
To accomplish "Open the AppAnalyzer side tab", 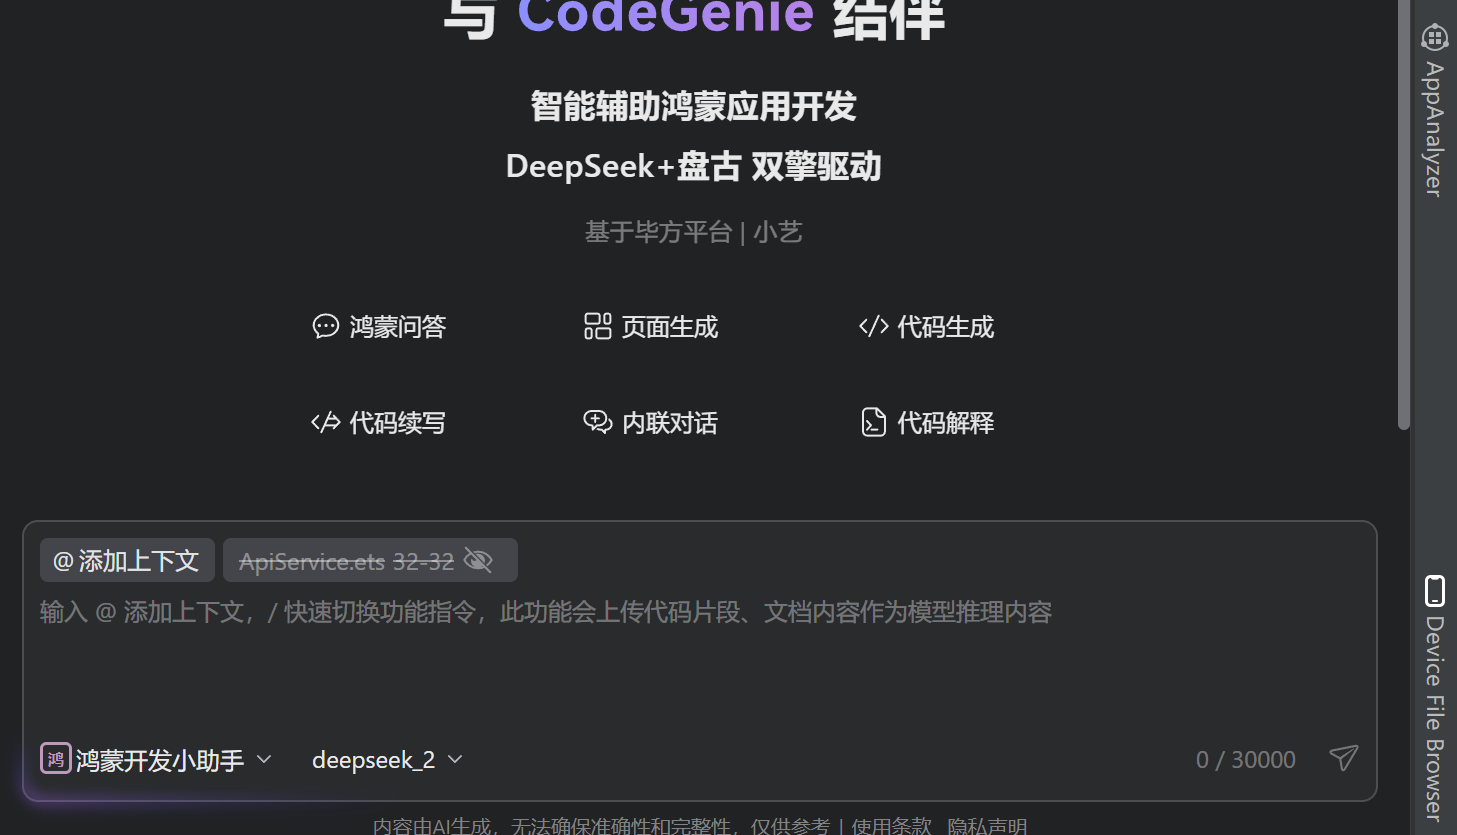I will point(1435,111).
